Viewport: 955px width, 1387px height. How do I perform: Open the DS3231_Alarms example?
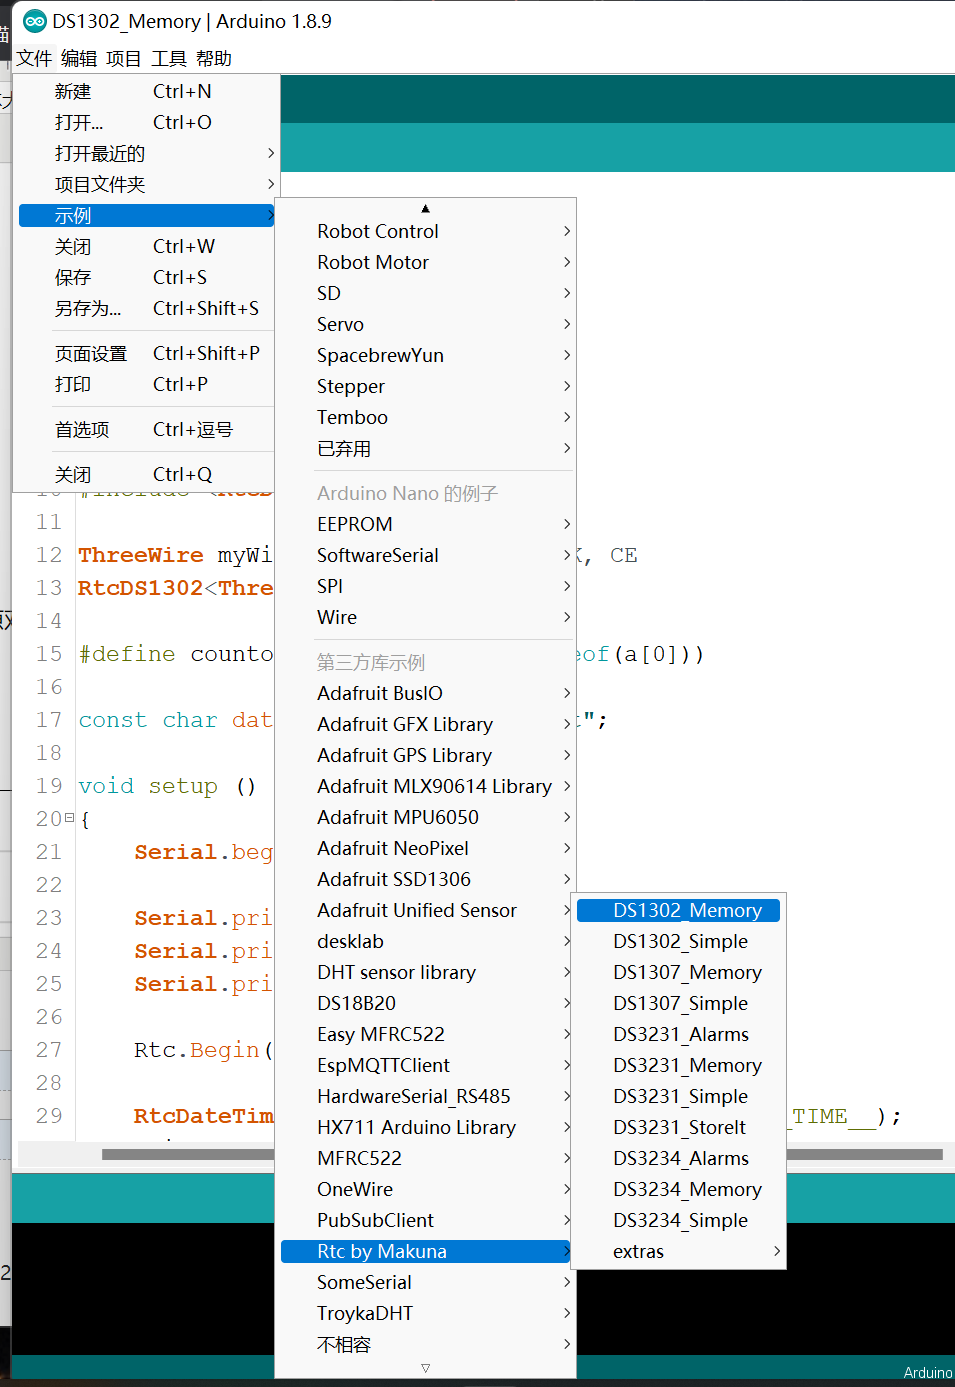678,1034
